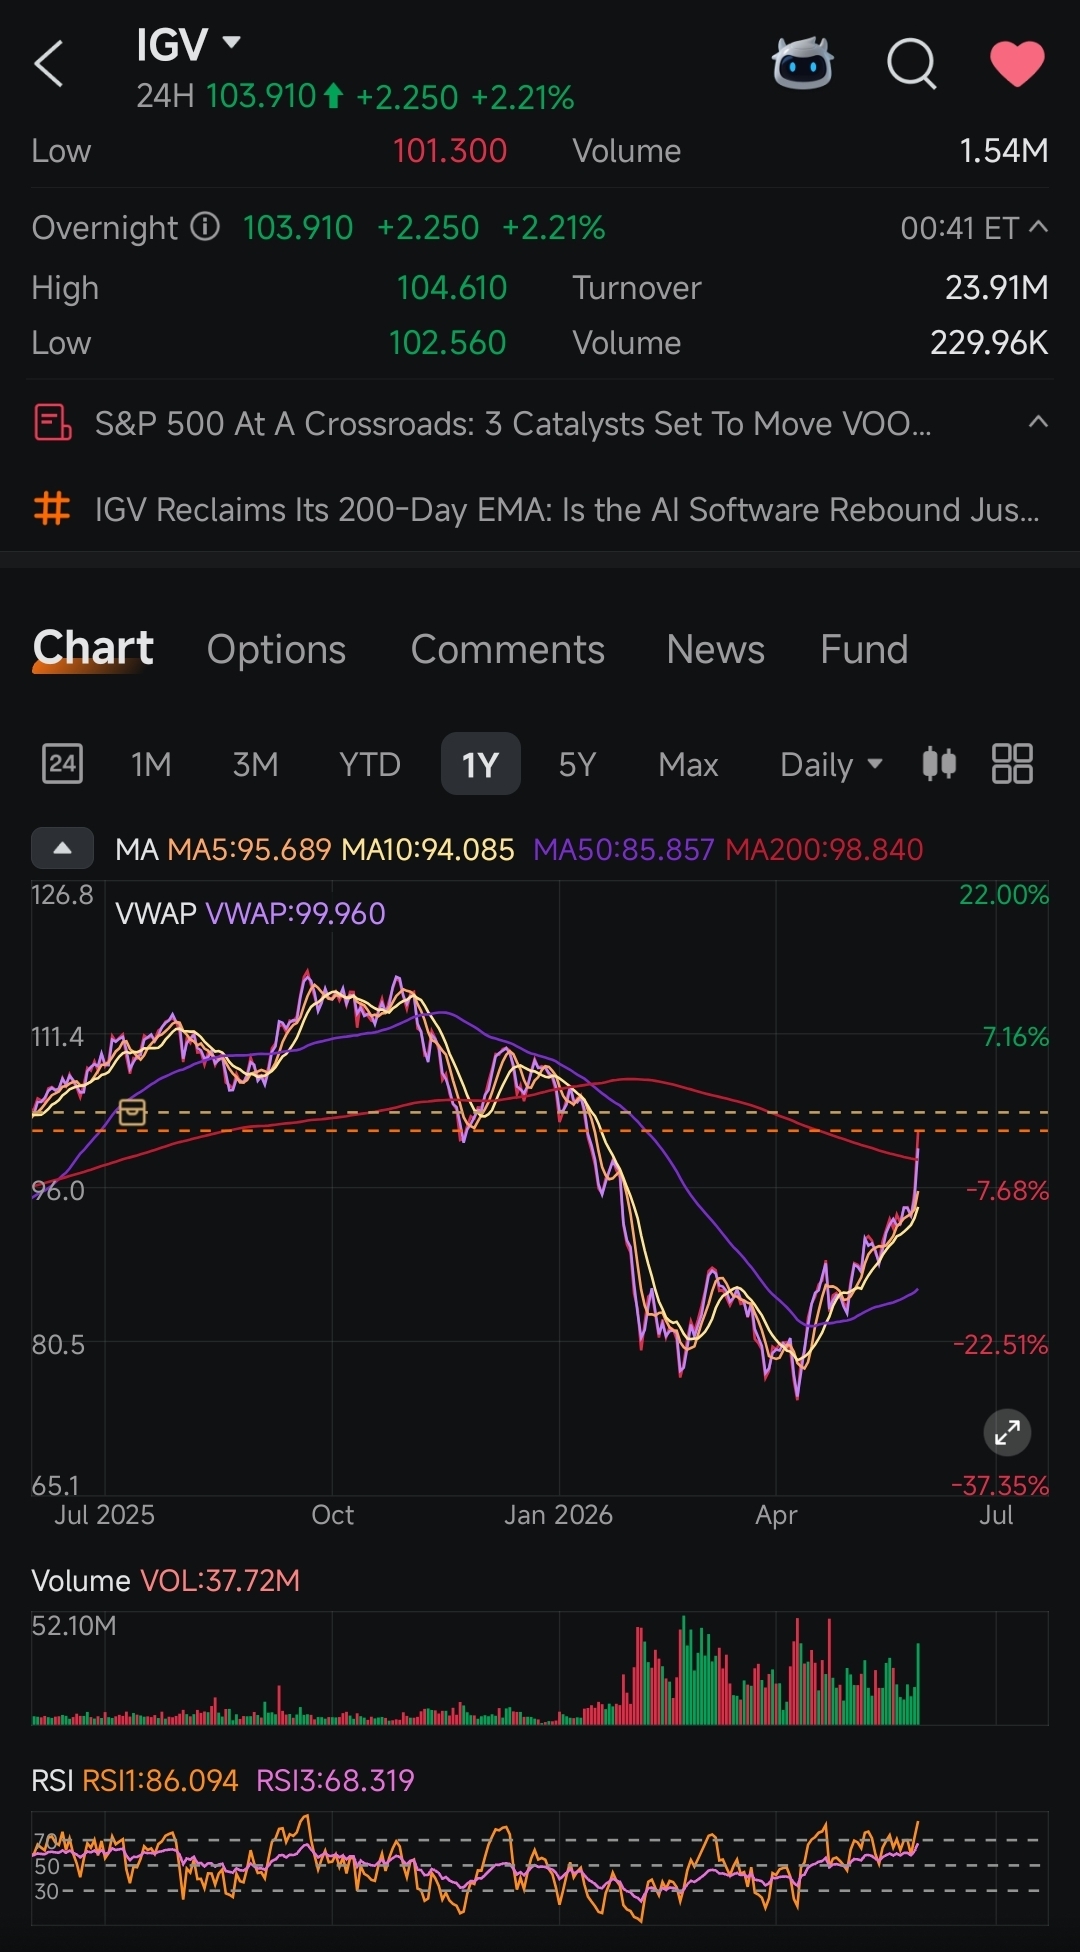Open the chart grid layout icon
The image size is (1080, 1952).
[1012, 764]
